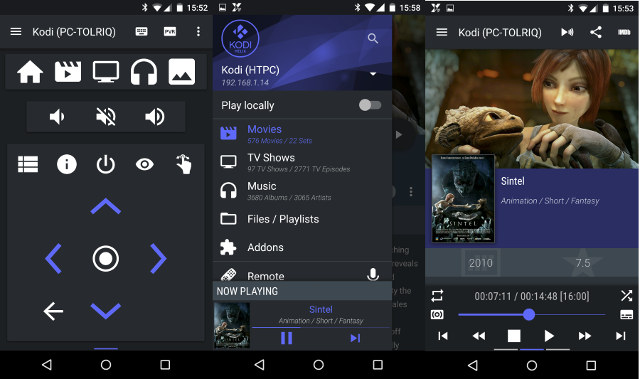This screenshot has width=640, height=379.
Task: Toggle shuffle playback icon
Action: (626, 295)
